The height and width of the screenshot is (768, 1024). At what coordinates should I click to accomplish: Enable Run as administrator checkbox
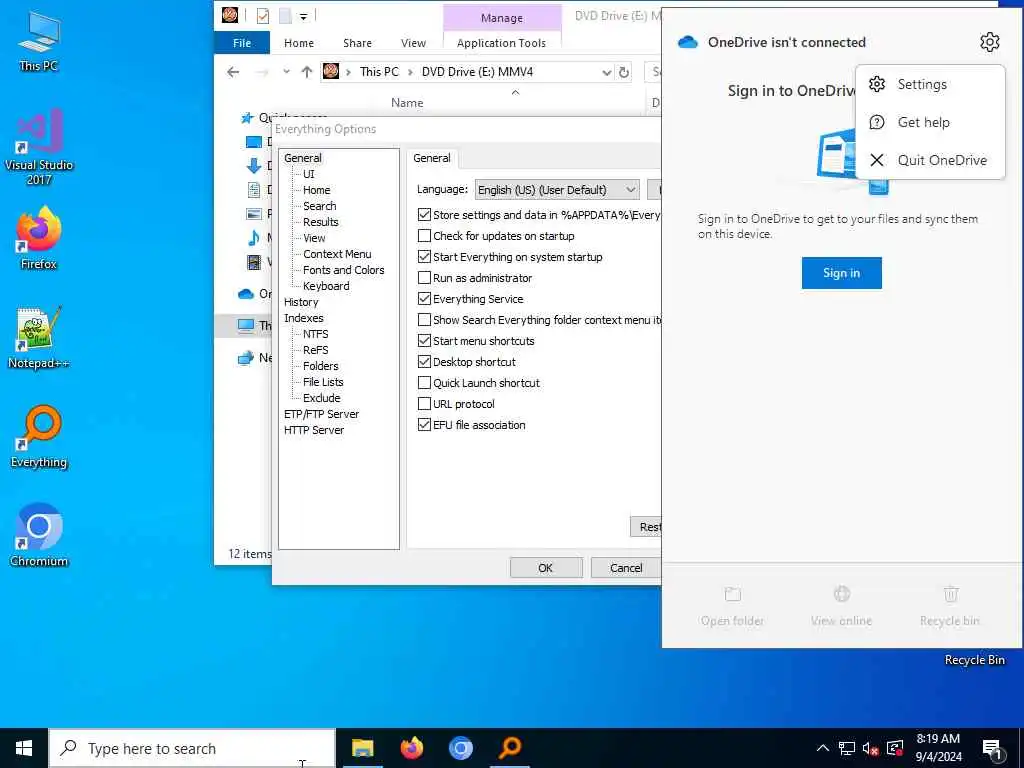[424, 278]
